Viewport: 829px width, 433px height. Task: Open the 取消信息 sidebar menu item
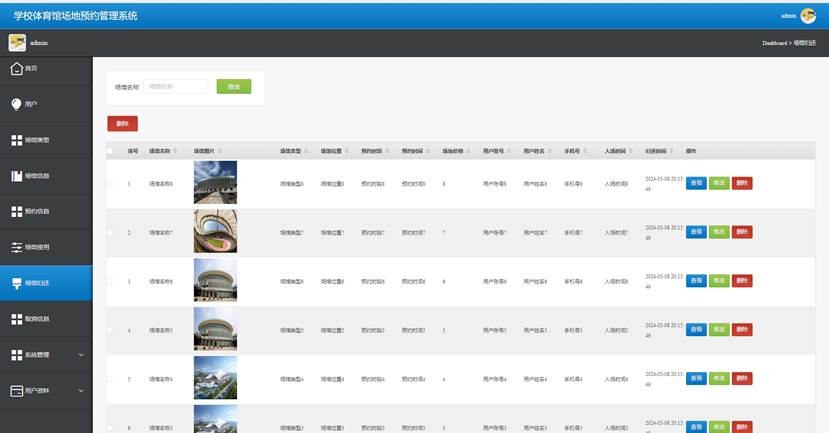(46, 319)
